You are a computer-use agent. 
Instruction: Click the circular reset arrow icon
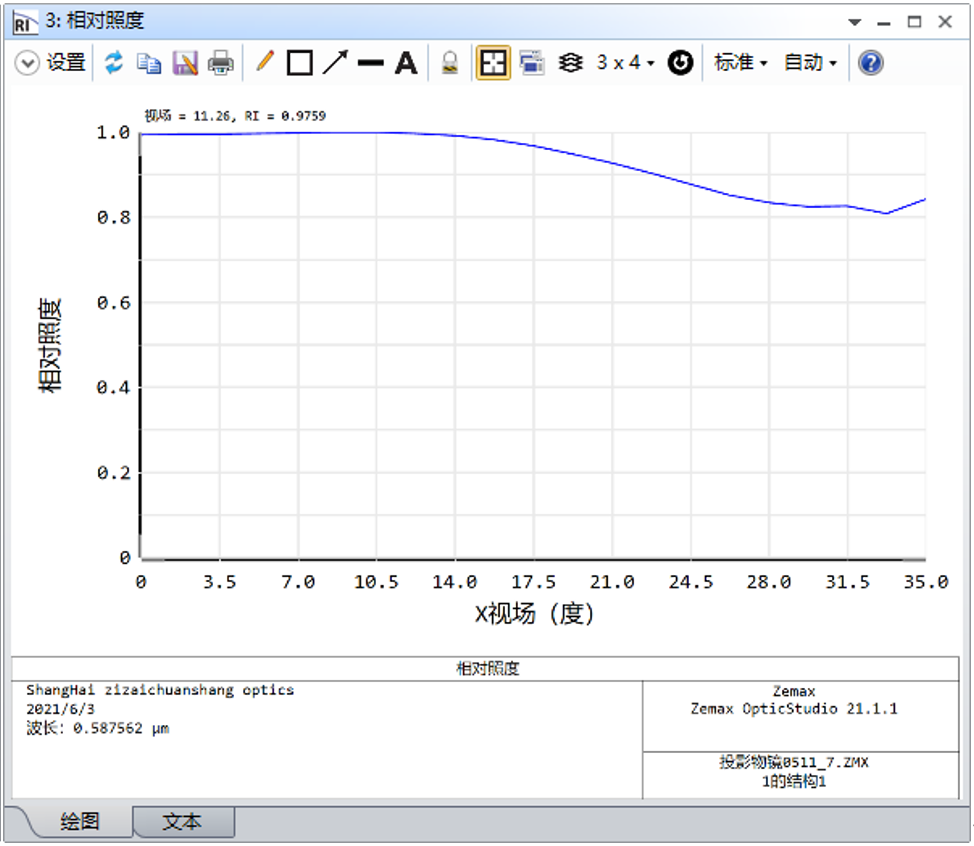[680, 63]
